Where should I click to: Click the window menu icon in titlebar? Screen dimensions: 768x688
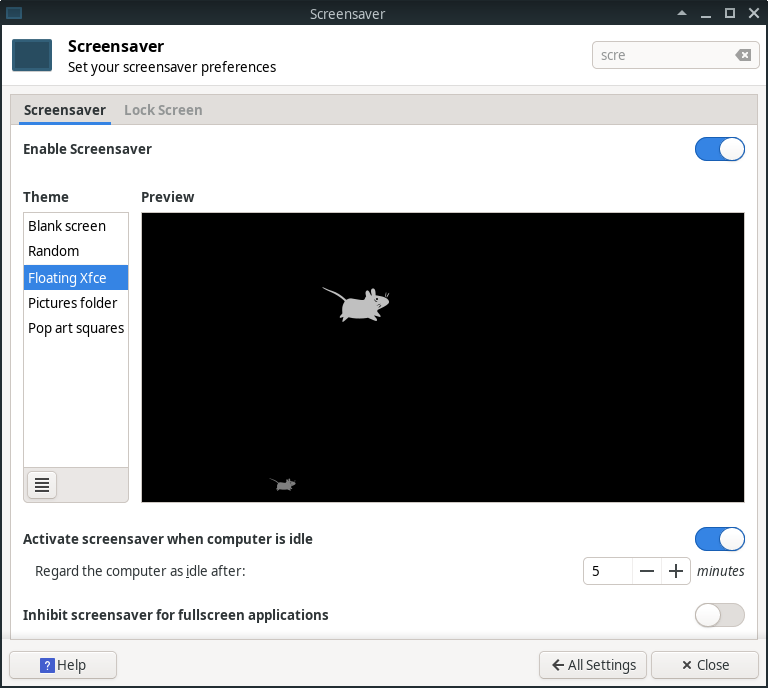click(13, 13)
